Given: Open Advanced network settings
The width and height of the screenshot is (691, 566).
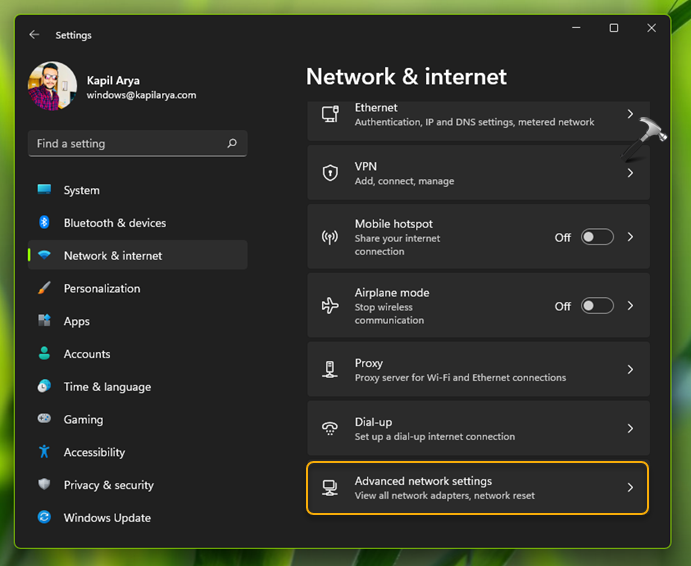Looking at the screenshot, I should [x=477, y=488].
